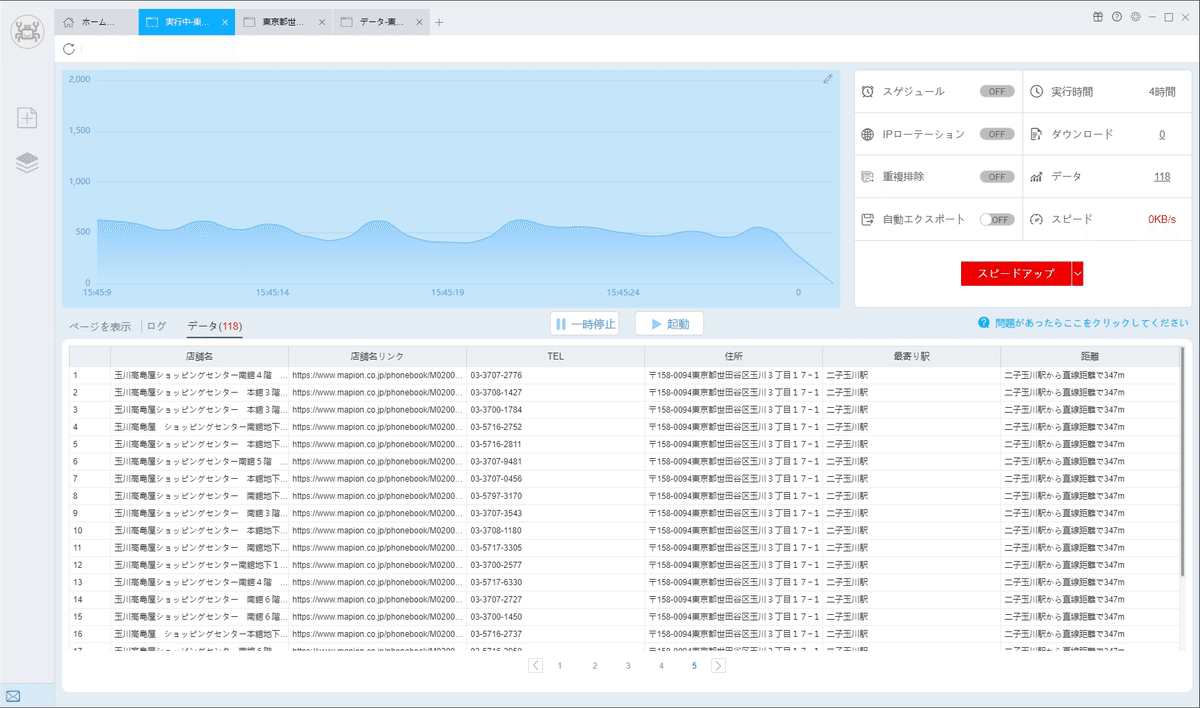Select the TEL cell 03-3700-2577

coord(555,565)
